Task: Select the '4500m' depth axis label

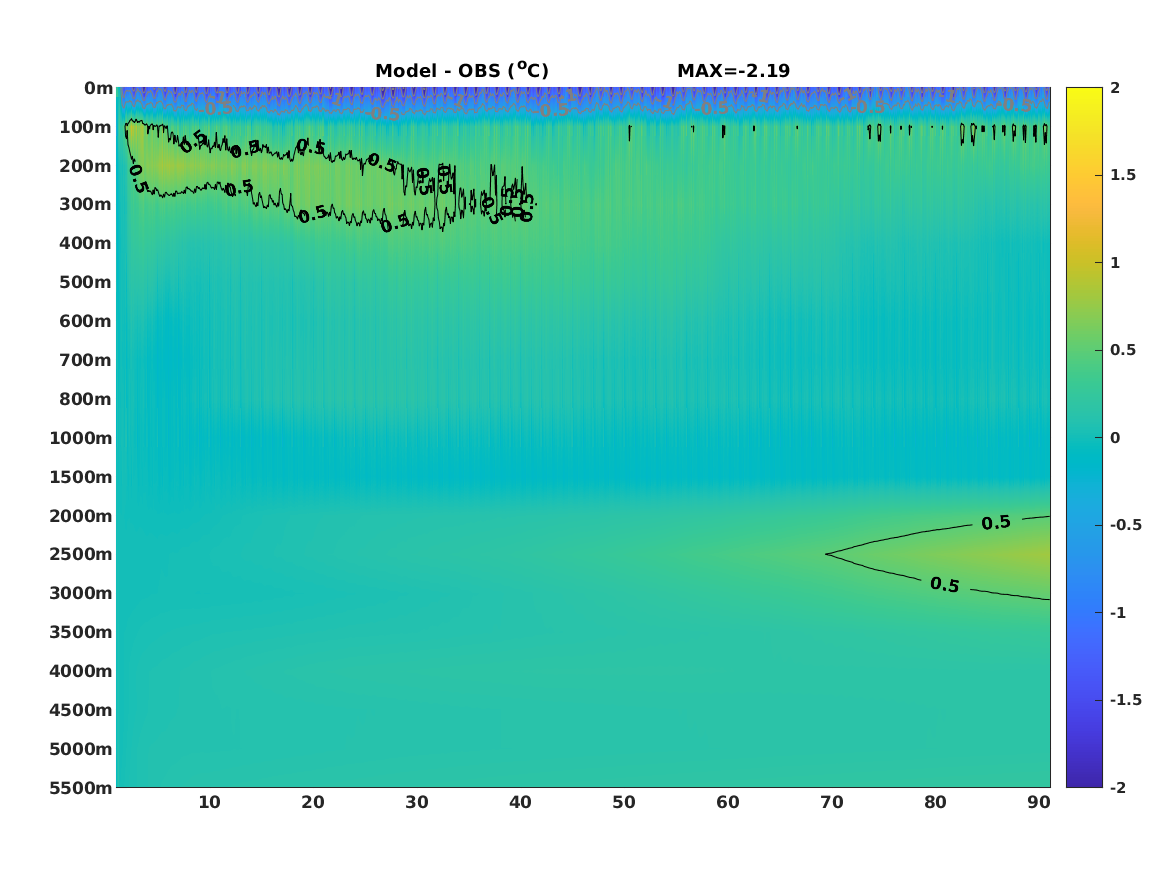Action: click(x=81, y=710)
